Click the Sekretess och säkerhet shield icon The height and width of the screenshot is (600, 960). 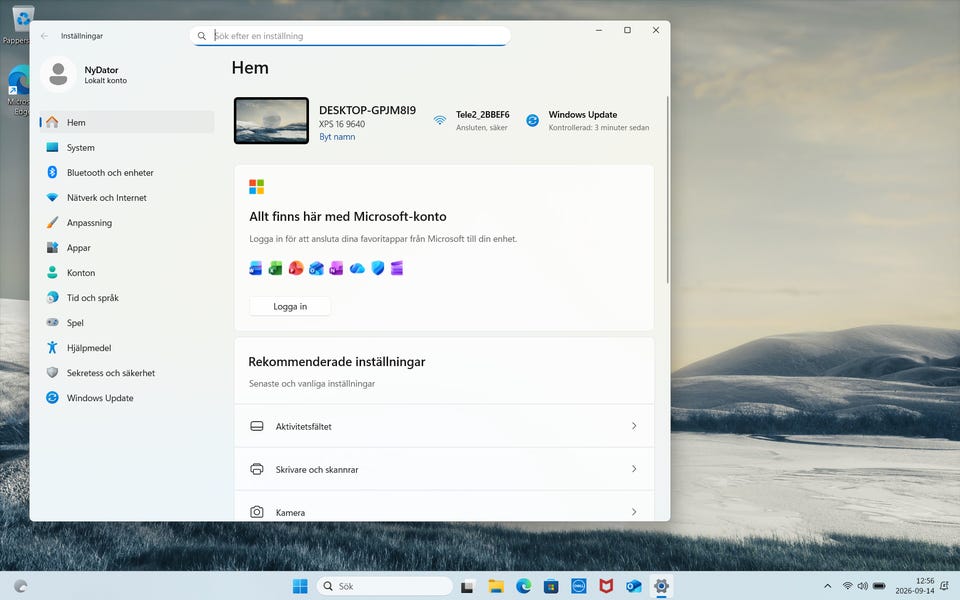(53, 373)
